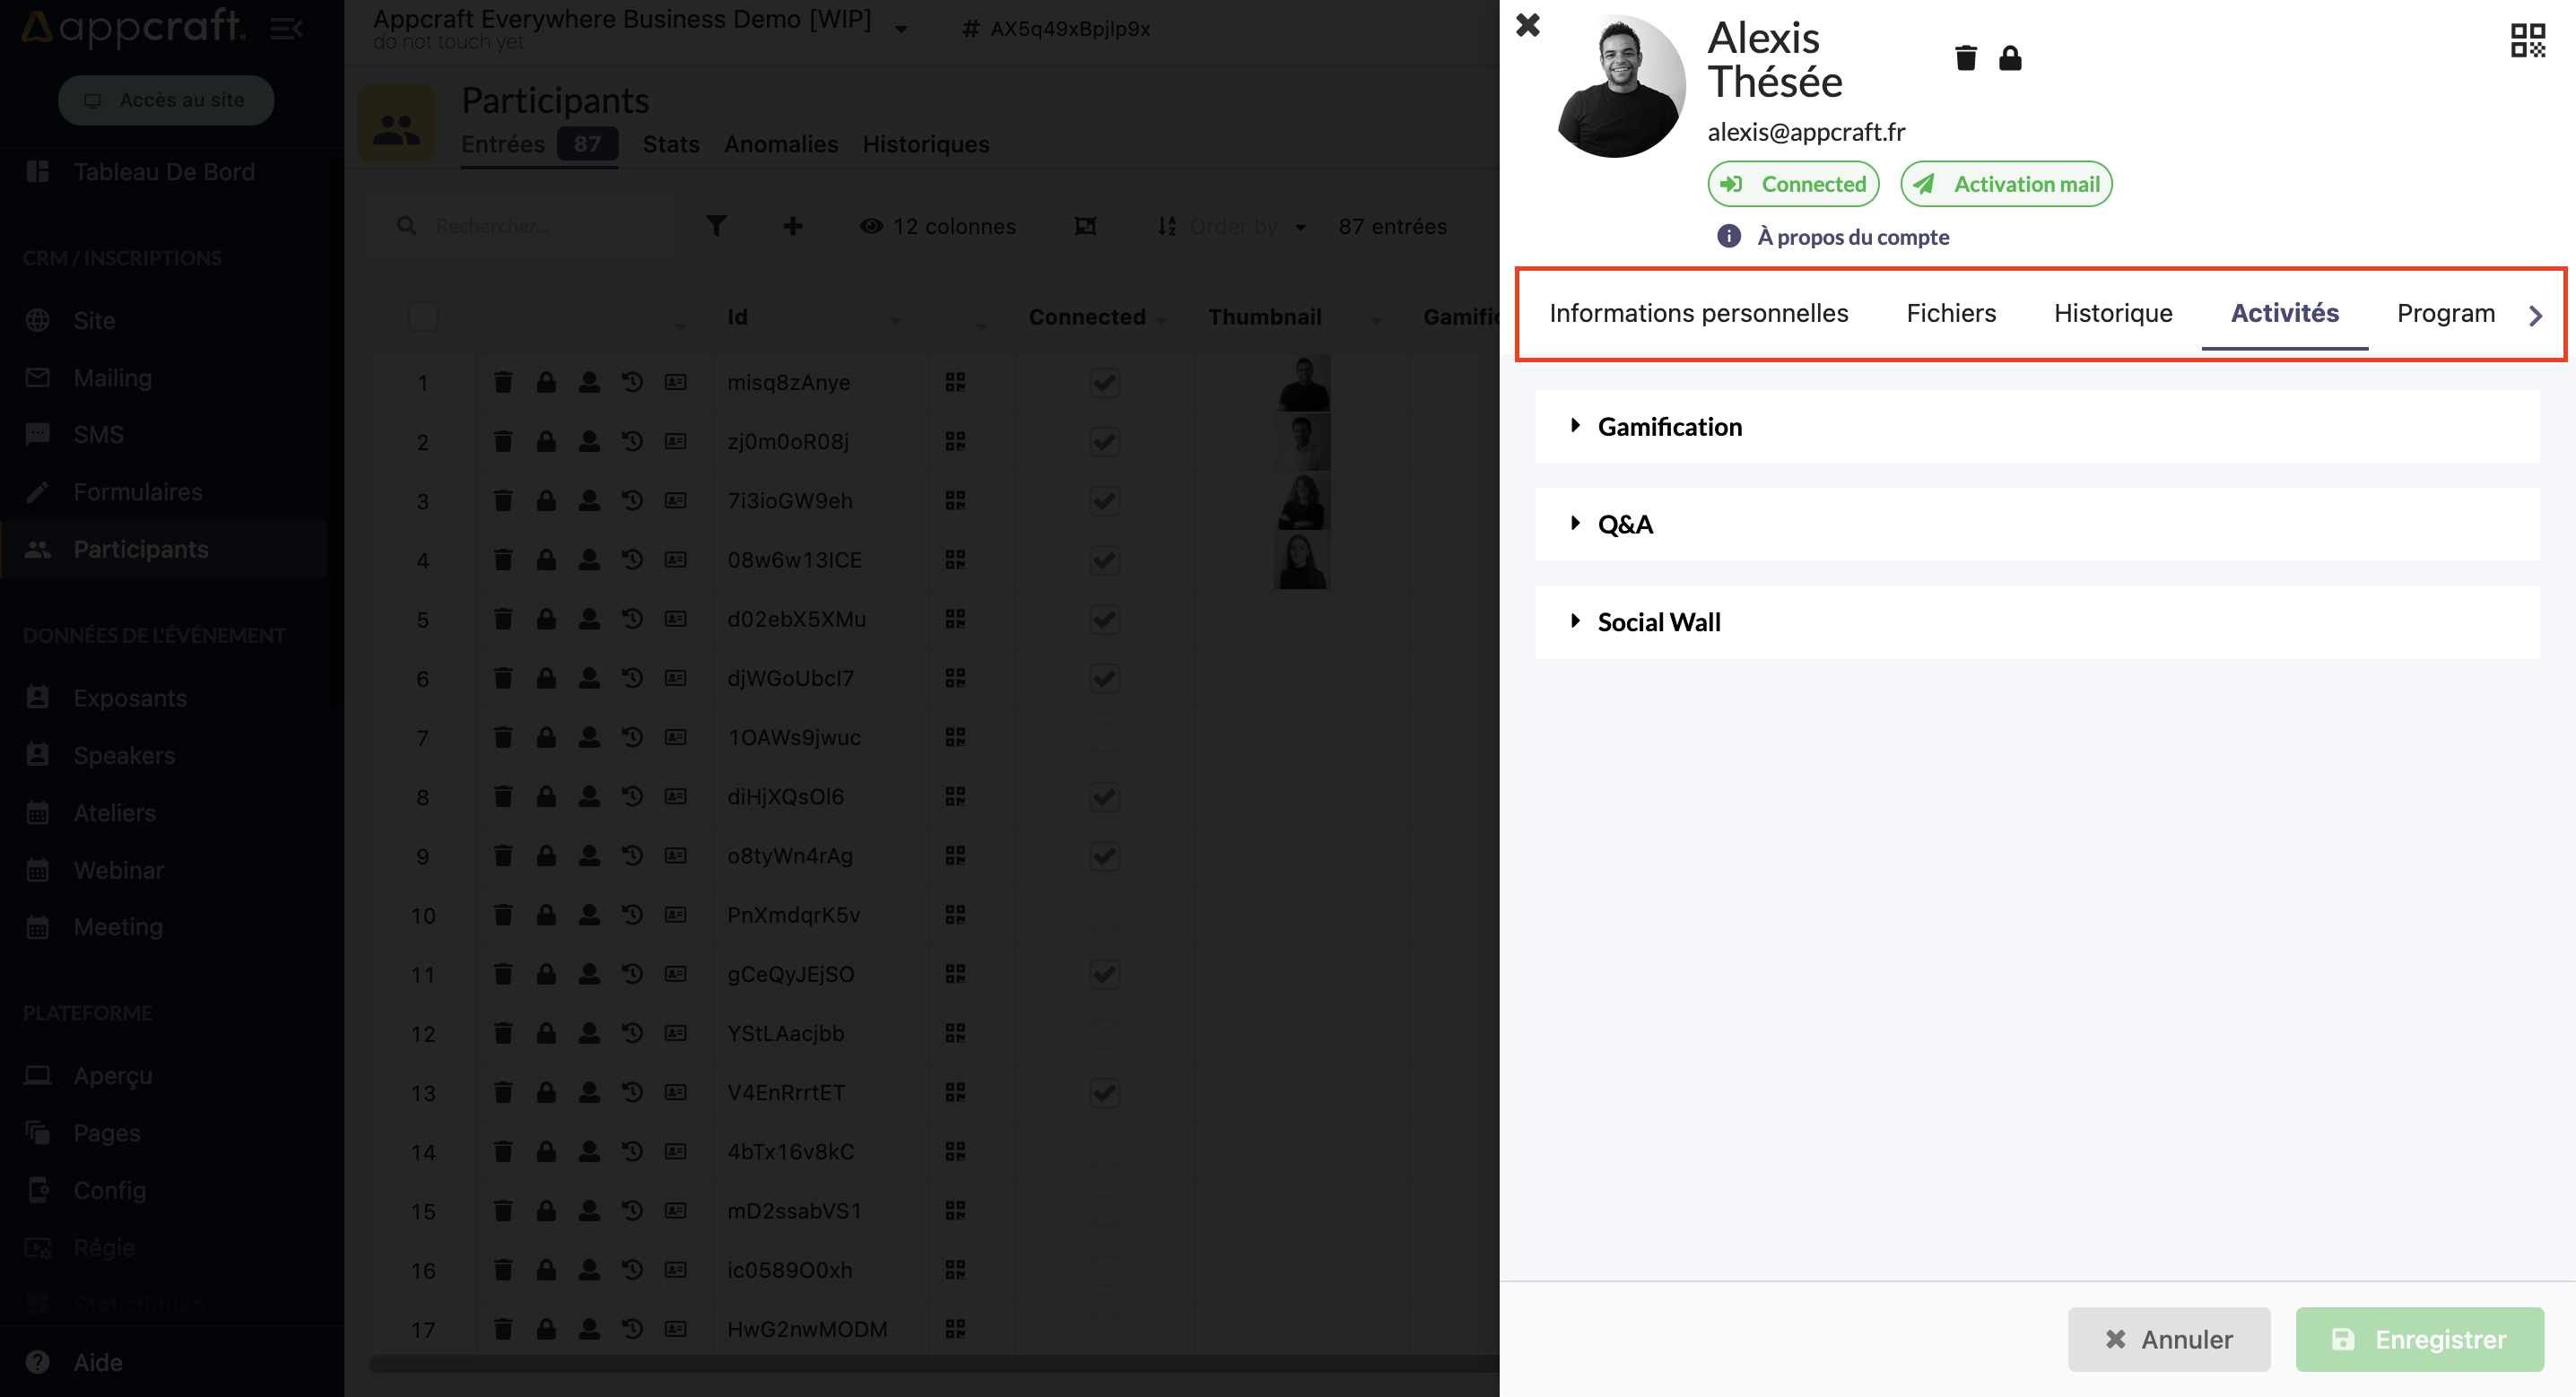The width and height of the screenshot is (2576, 1397).
Task: Click the filter funnel icon in toolbar
Action: 716,226
